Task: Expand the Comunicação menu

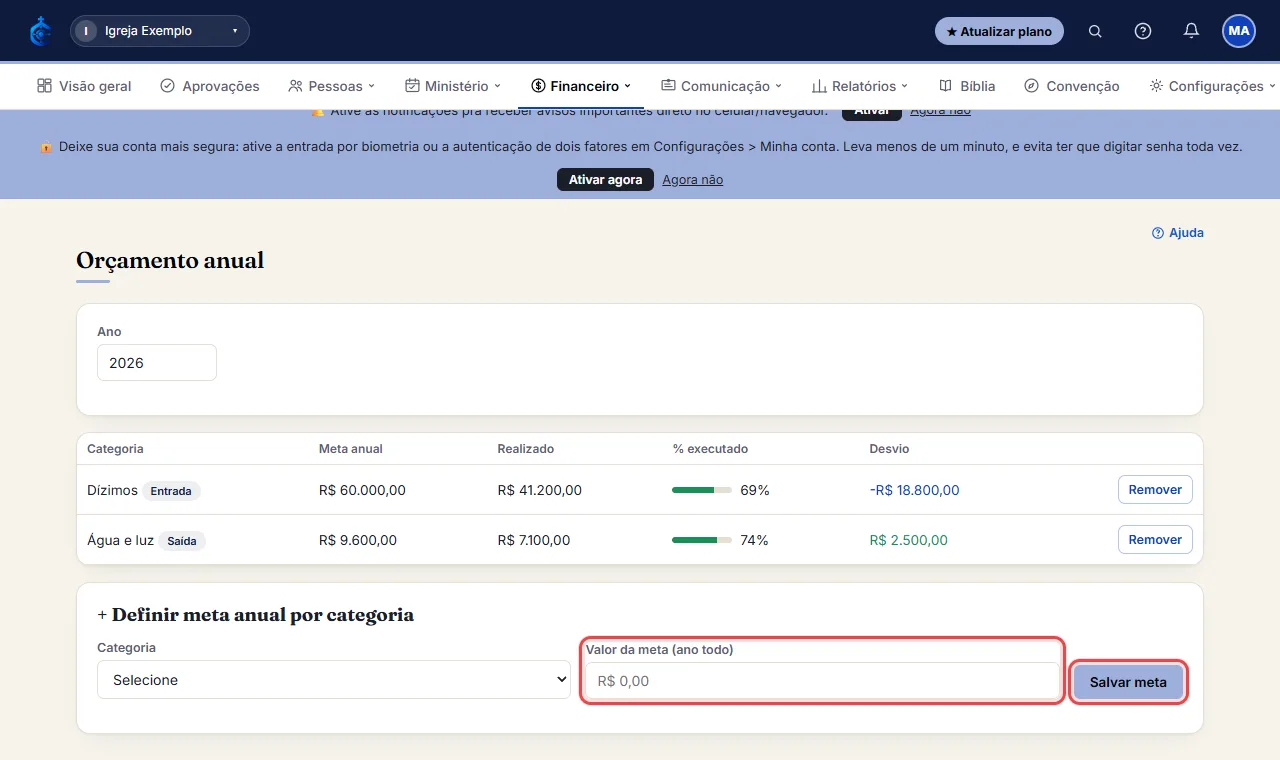Action: click(721, 86)
